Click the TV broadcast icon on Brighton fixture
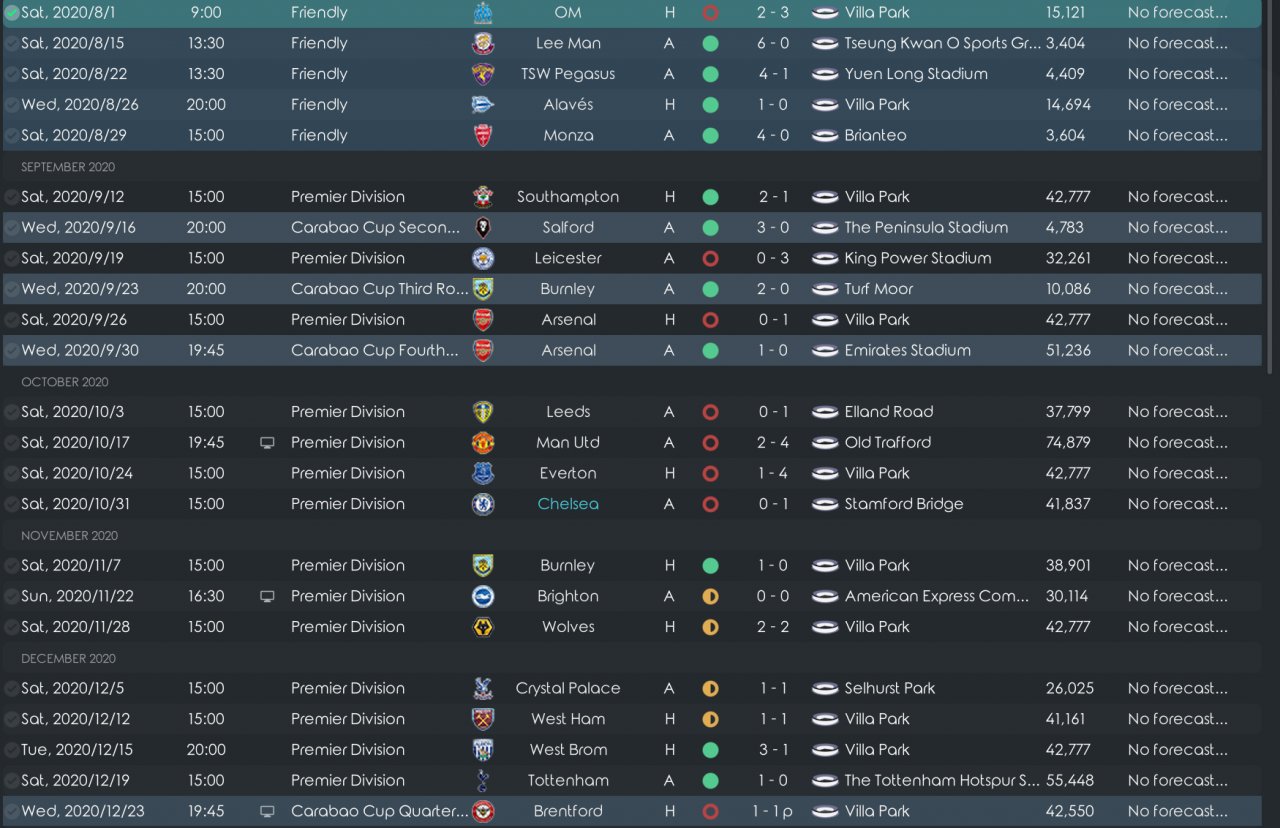1280x828 pixels. [x=267, y=596]
